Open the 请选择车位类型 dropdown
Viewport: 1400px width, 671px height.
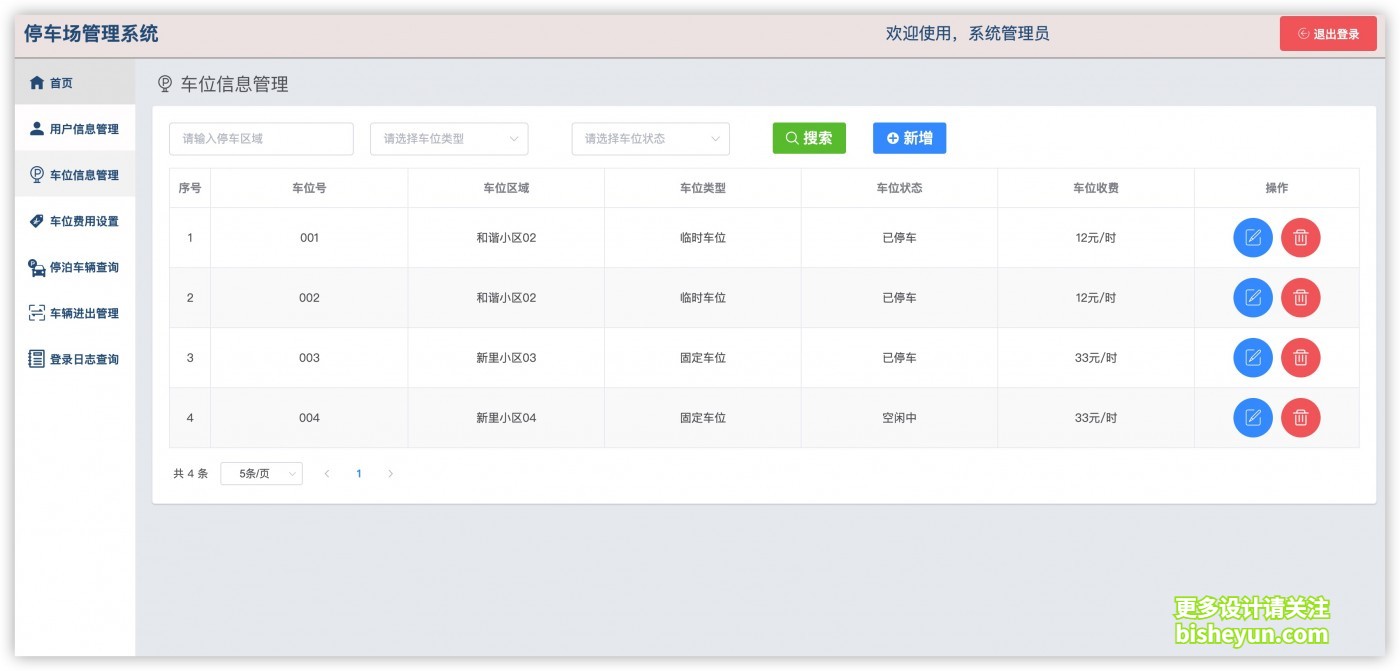click(x=449, y=139)
